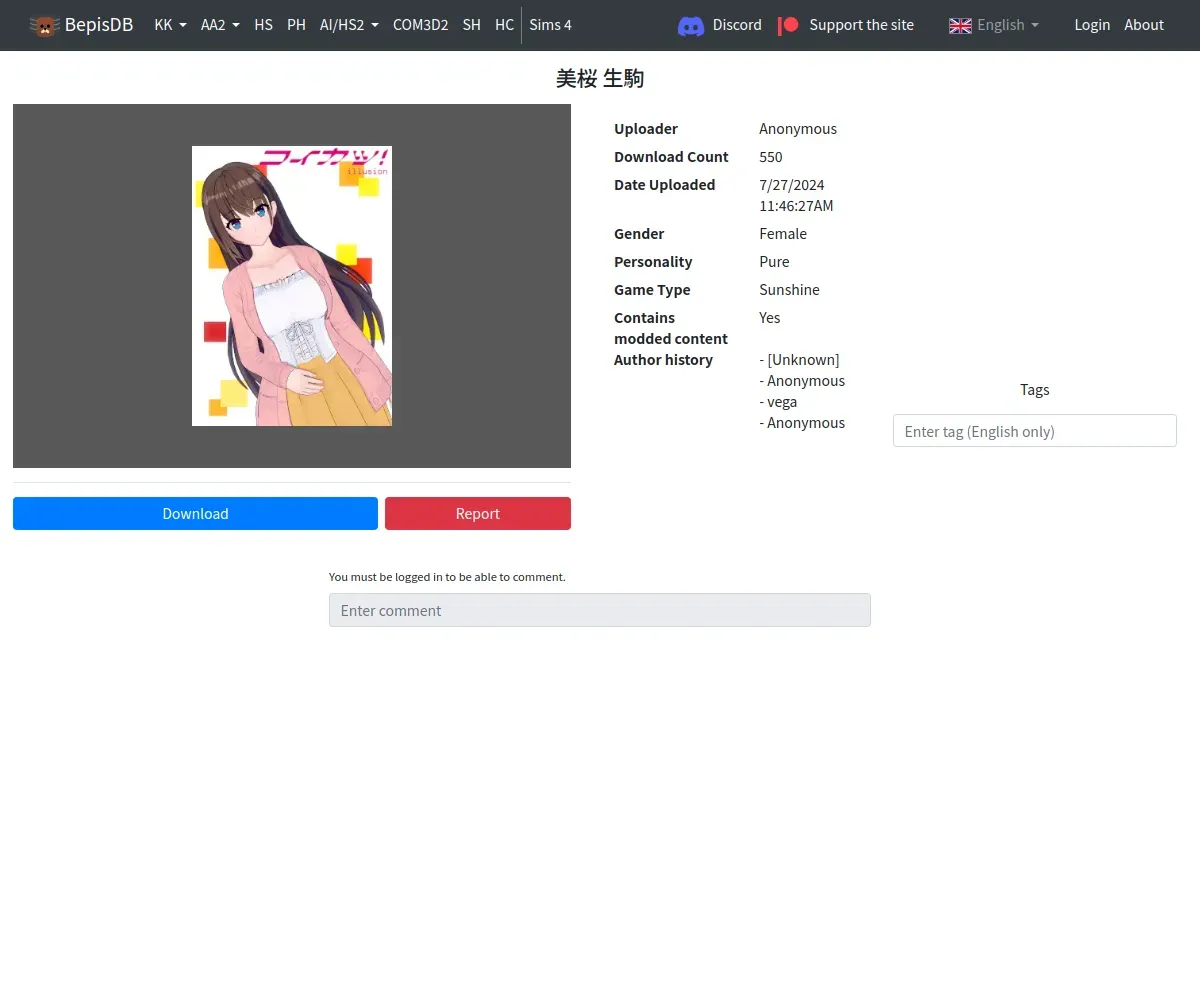Image resolution: width=1200 pixels, height=1000 pixels.
Task: Go to the HS section
Action: click(x=263, y=25)
